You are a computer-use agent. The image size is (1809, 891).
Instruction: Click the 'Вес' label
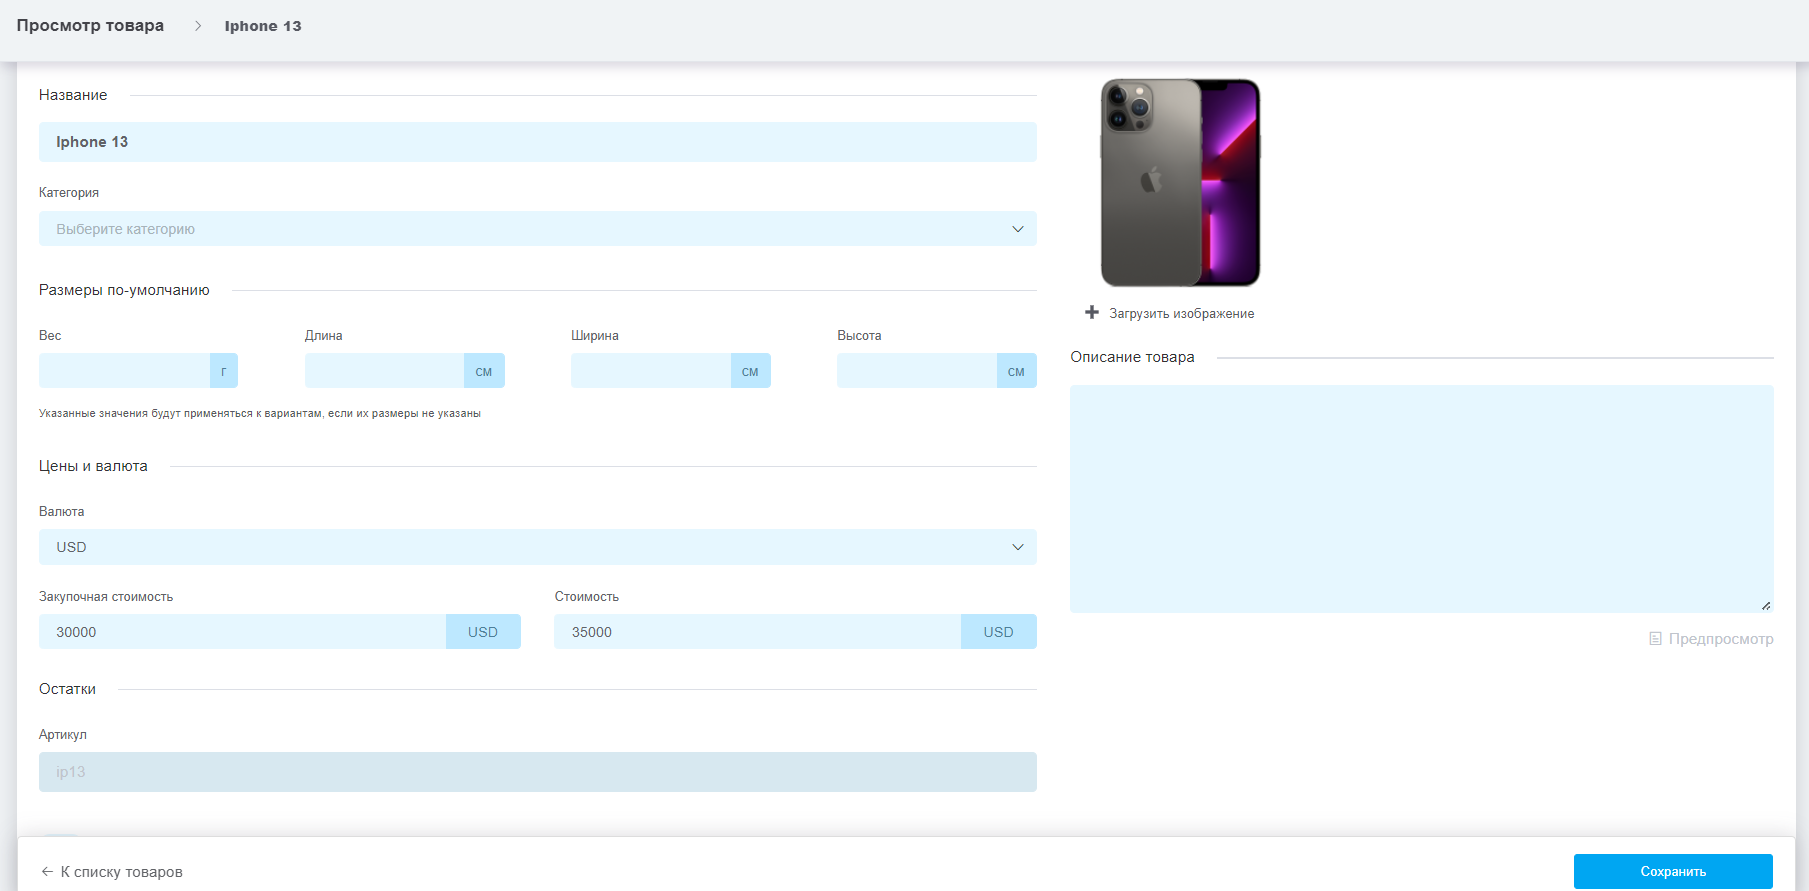pos(50,336)
